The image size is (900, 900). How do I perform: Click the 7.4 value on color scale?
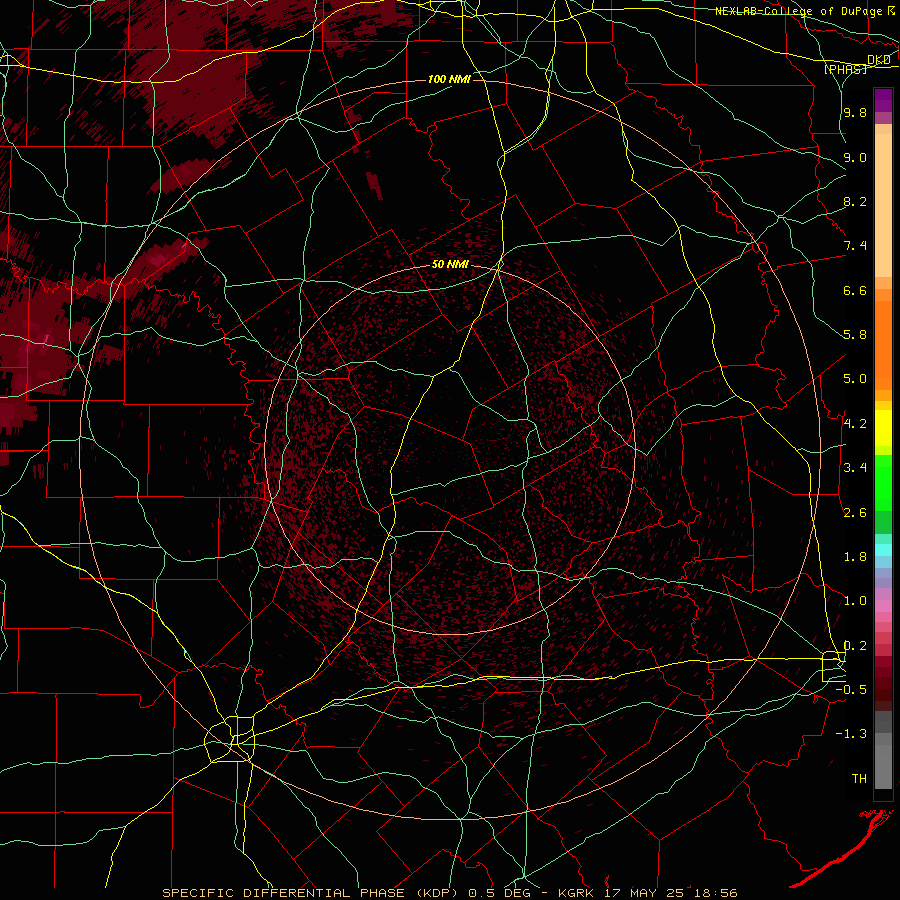pyautogui.click(x=855, y=246)
